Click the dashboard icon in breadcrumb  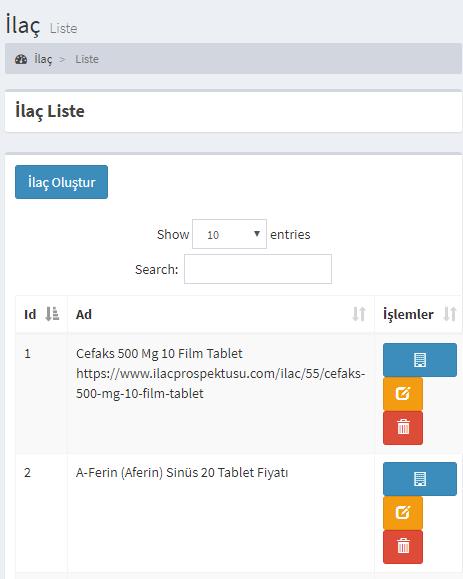pyautogui.click(x=21, y=59)
